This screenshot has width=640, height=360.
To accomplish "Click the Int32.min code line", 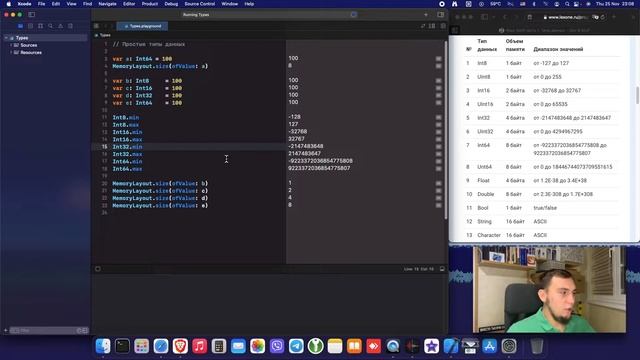I will [x=127, y=147].
